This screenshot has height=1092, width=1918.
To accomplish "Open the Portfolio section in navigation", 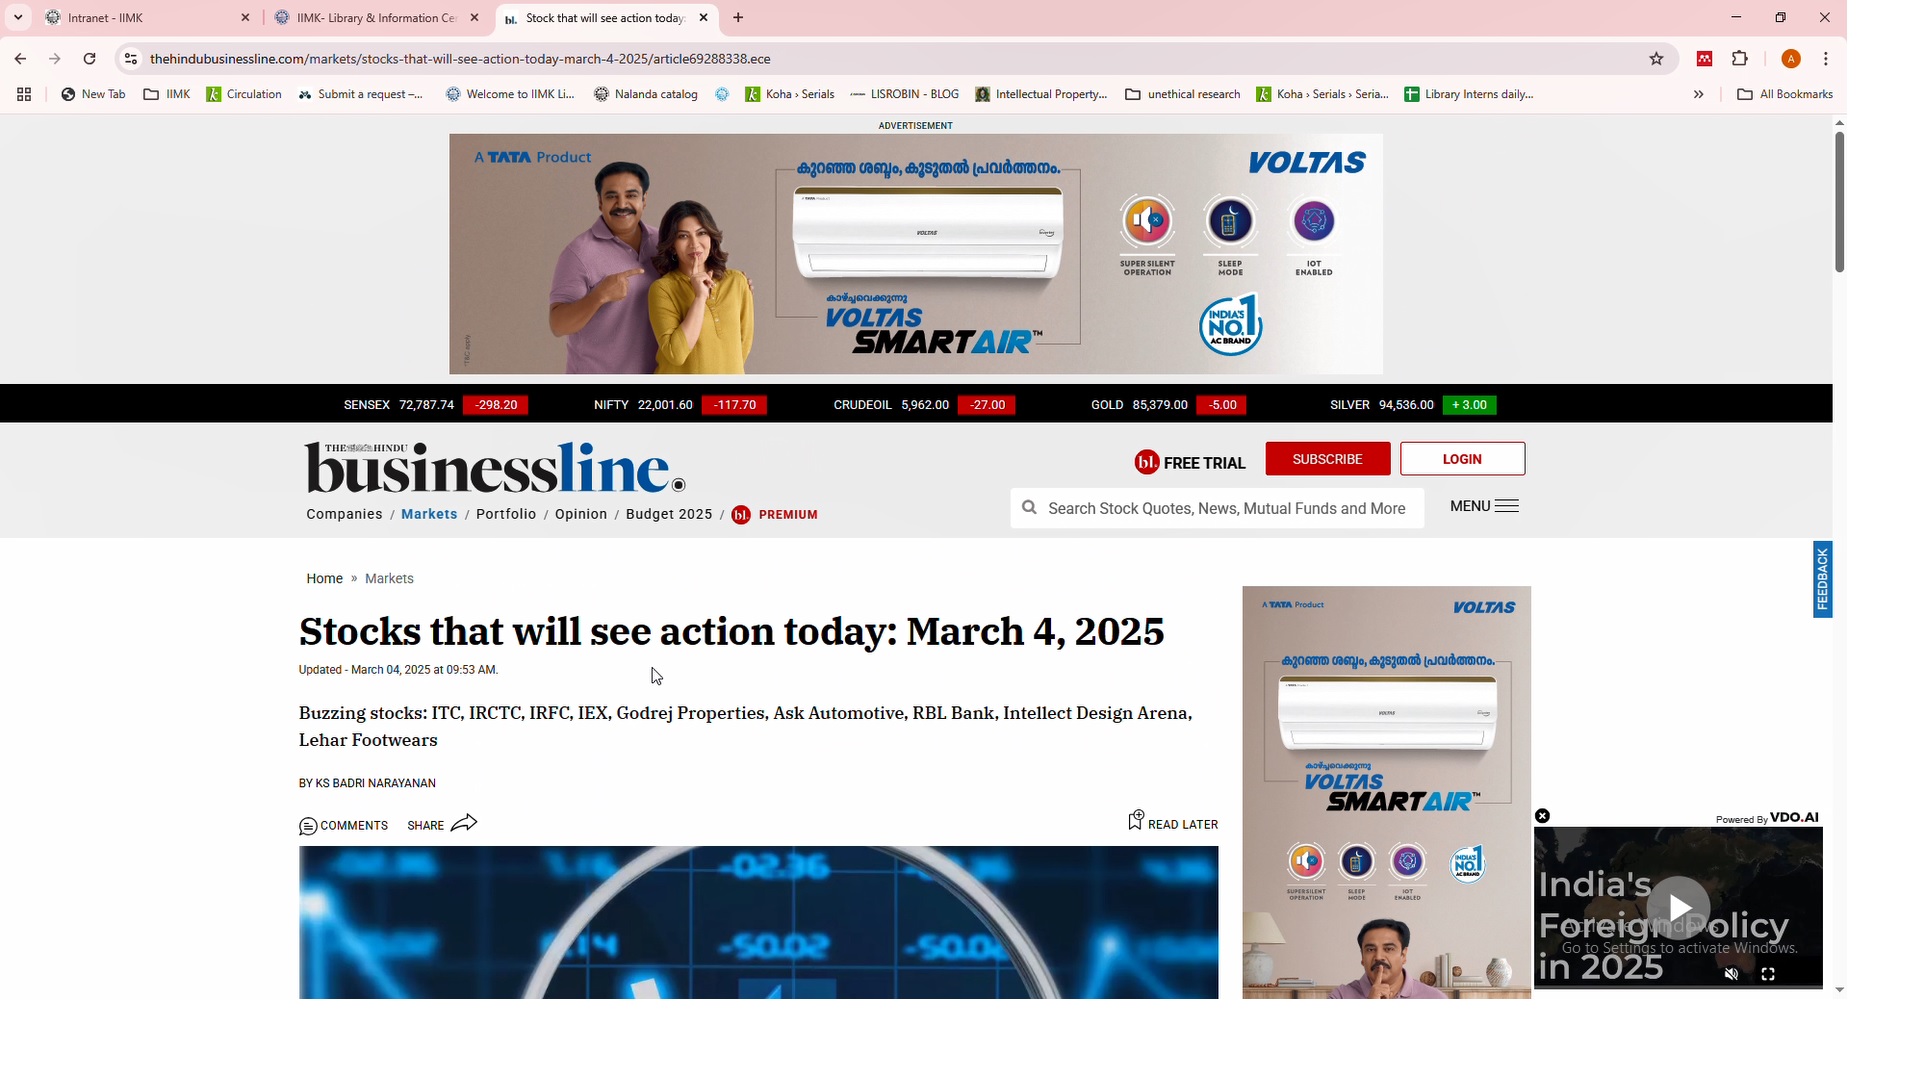I will click(506, 514).
